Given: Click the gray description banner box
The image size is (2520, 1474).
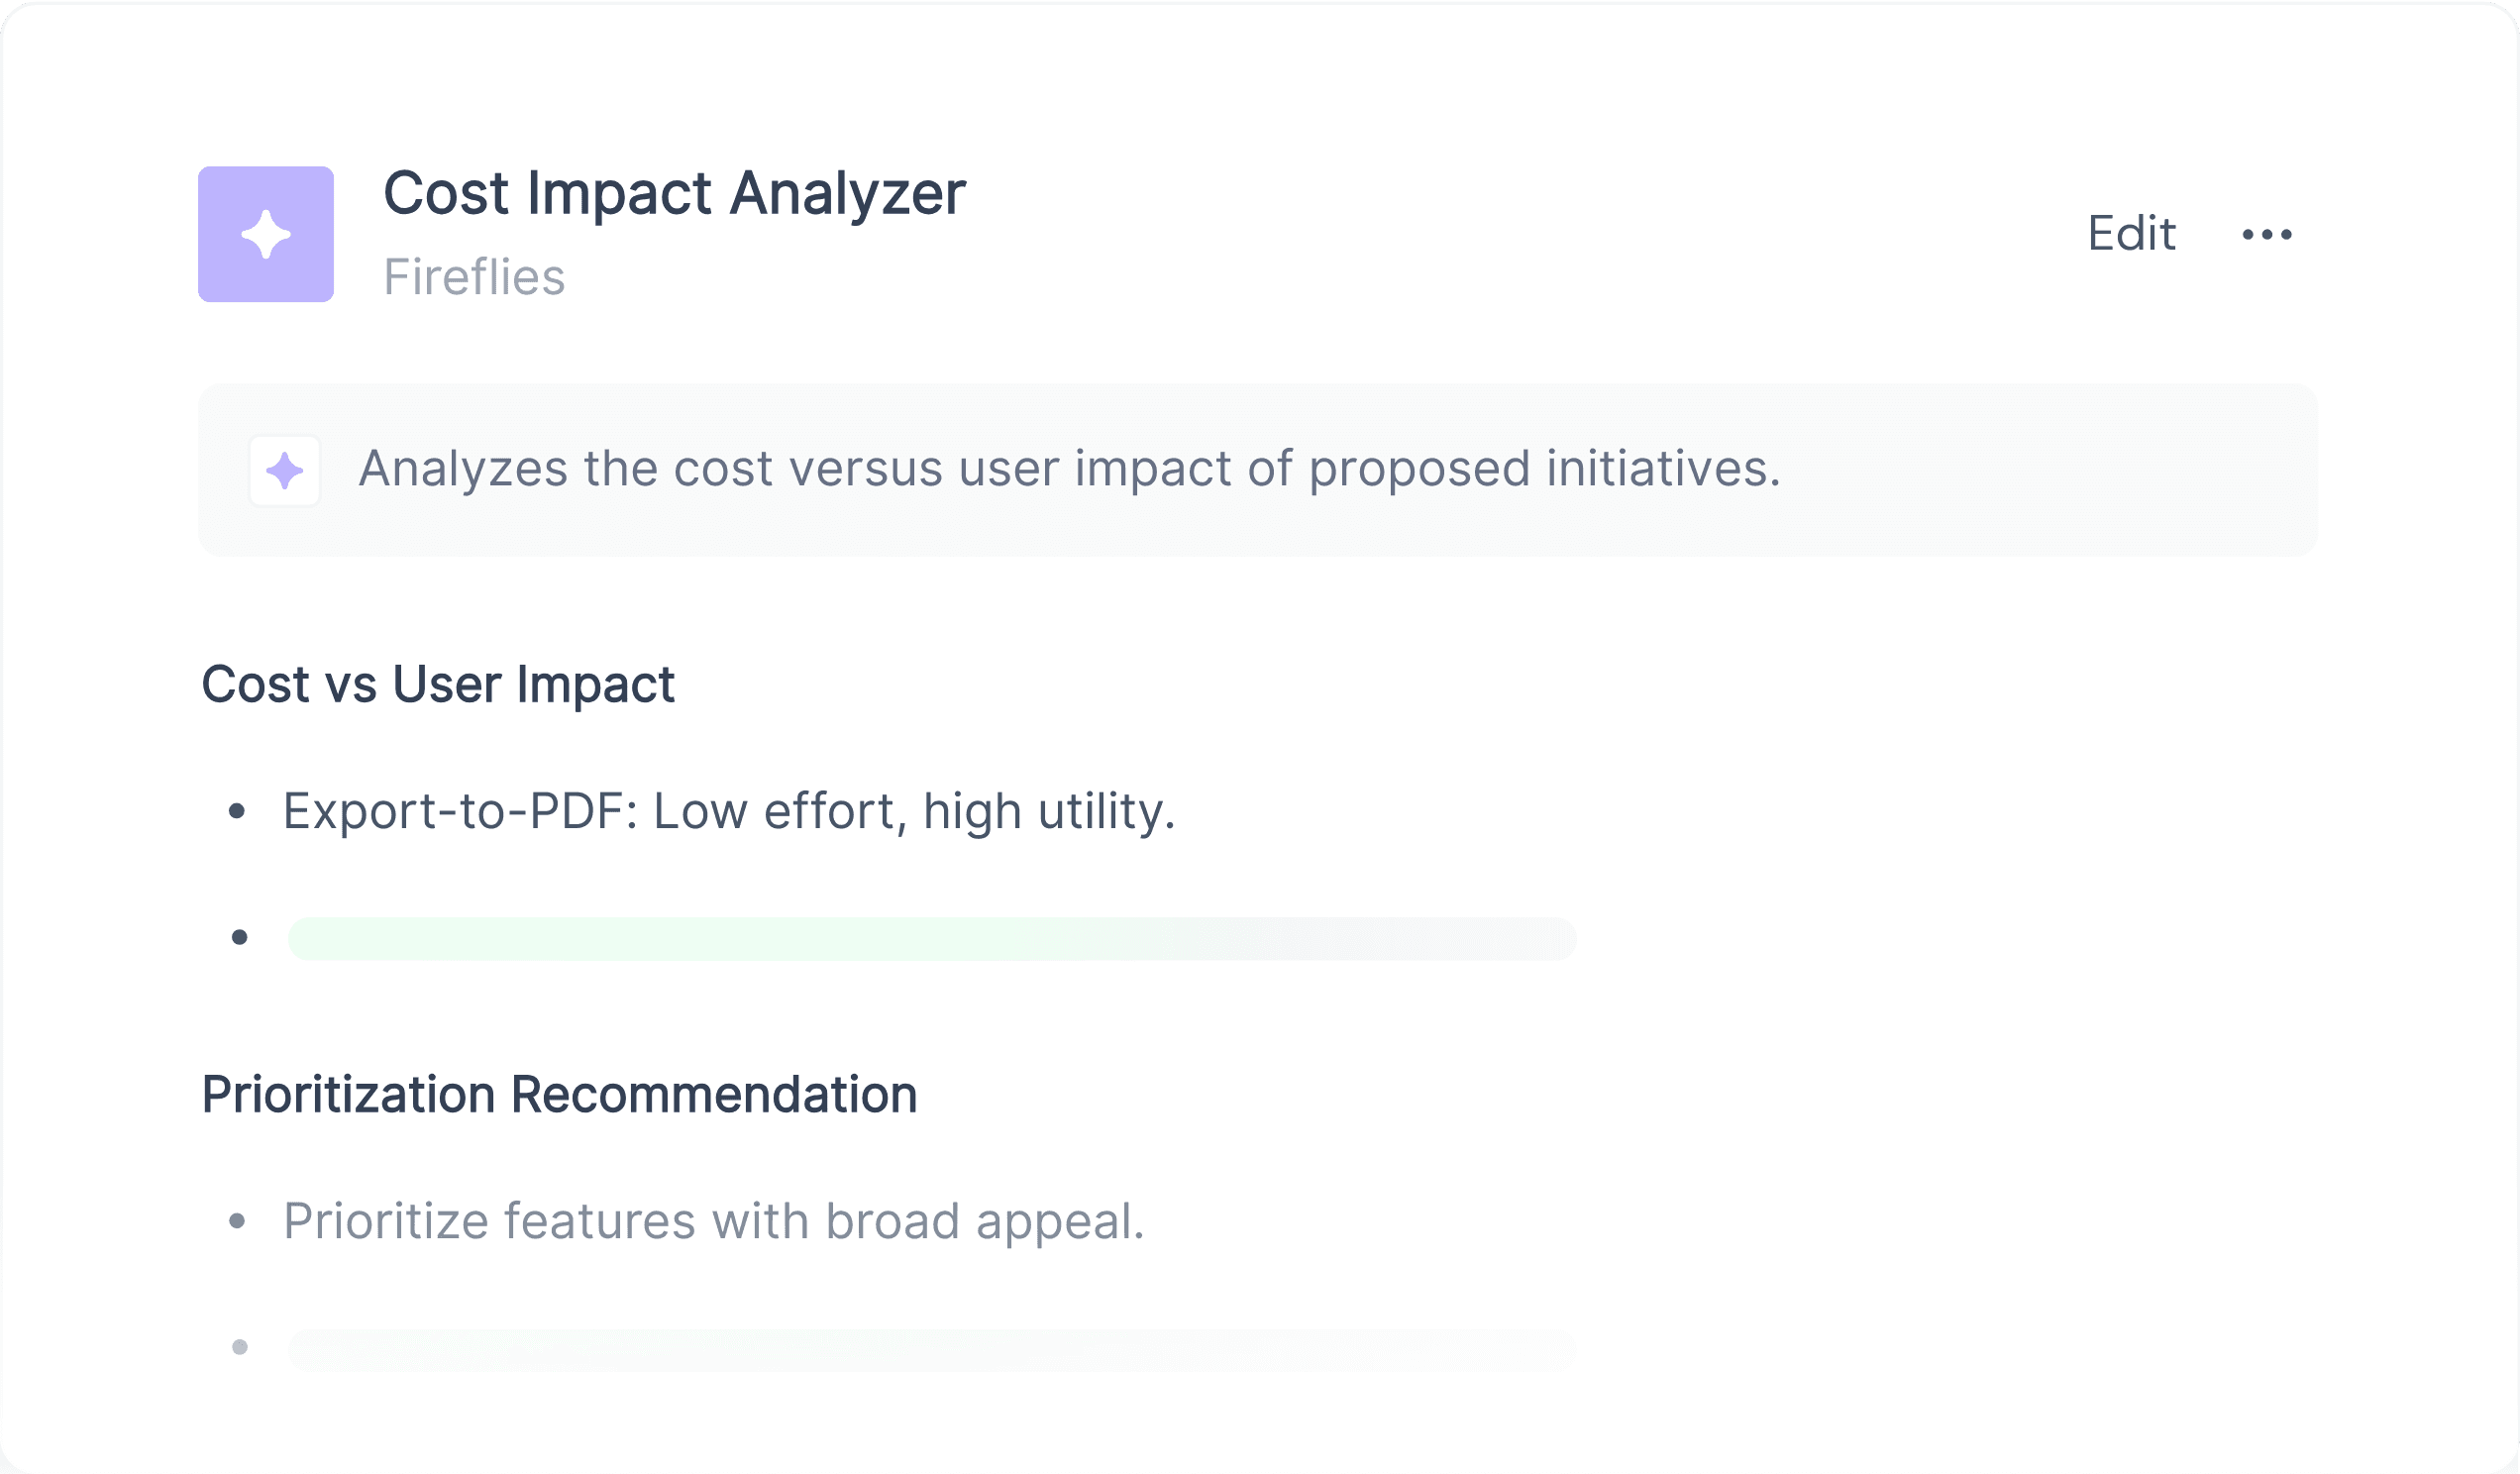Looking at the screenshot, I should [1258, 470].
